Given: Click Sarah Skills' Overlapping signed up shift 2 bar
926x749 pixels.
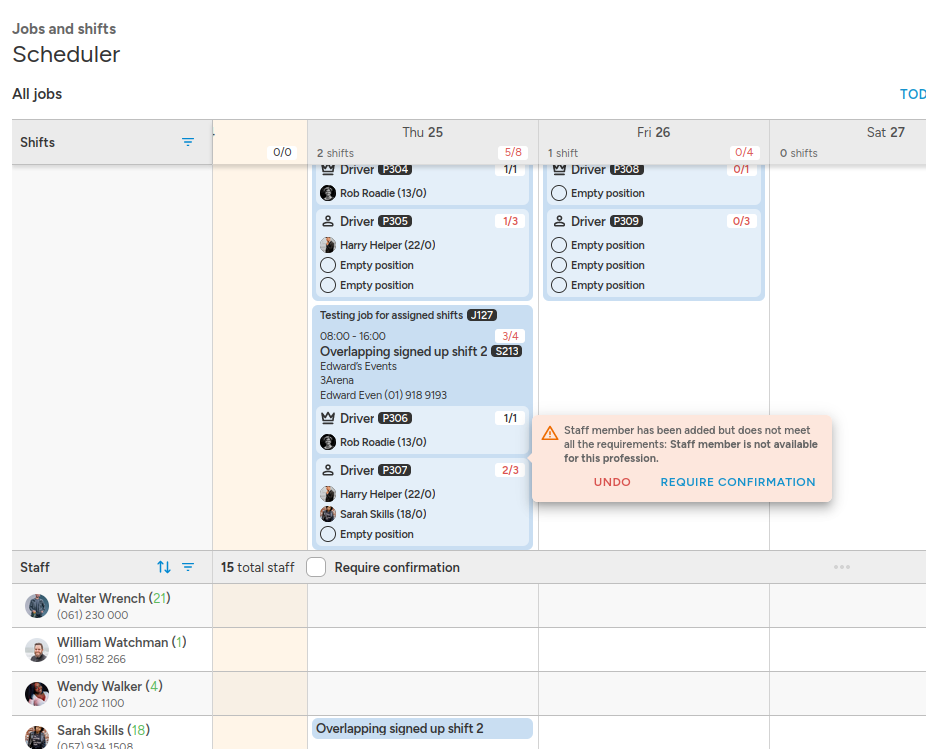Looking at the screenshot, I should (422, 728).
